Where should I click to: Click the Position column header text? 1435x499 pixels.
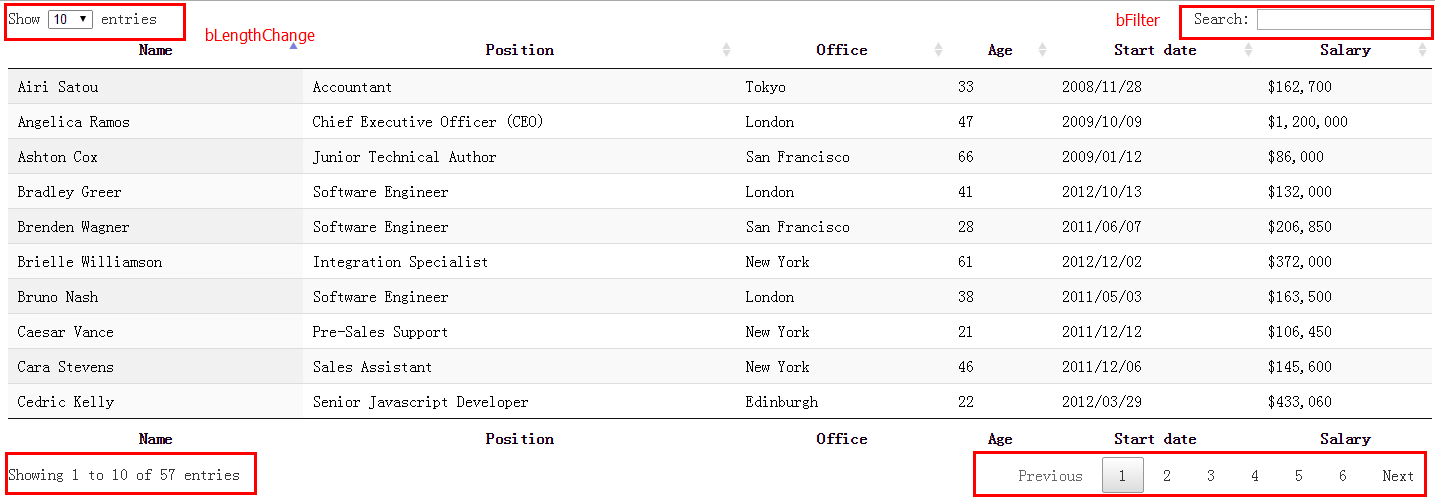coord(519,50)
